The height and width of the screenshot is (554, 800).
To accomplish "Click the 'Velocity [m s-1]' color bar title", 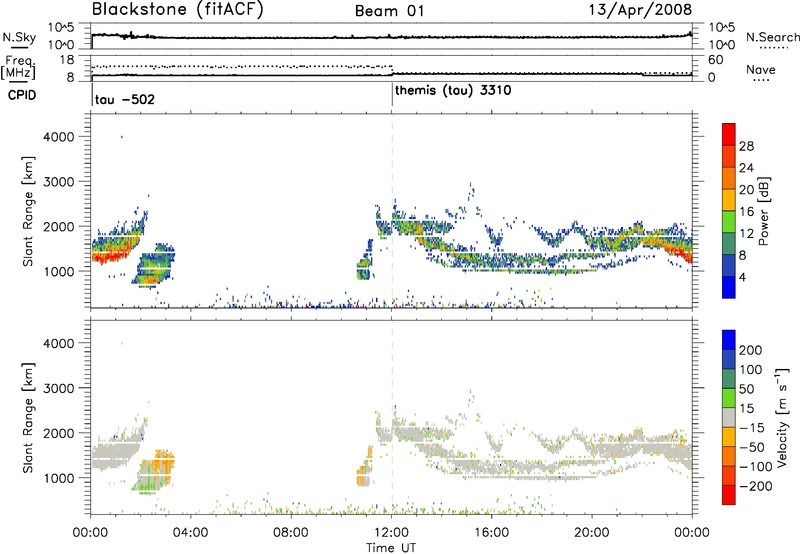I will pos(782,417).
